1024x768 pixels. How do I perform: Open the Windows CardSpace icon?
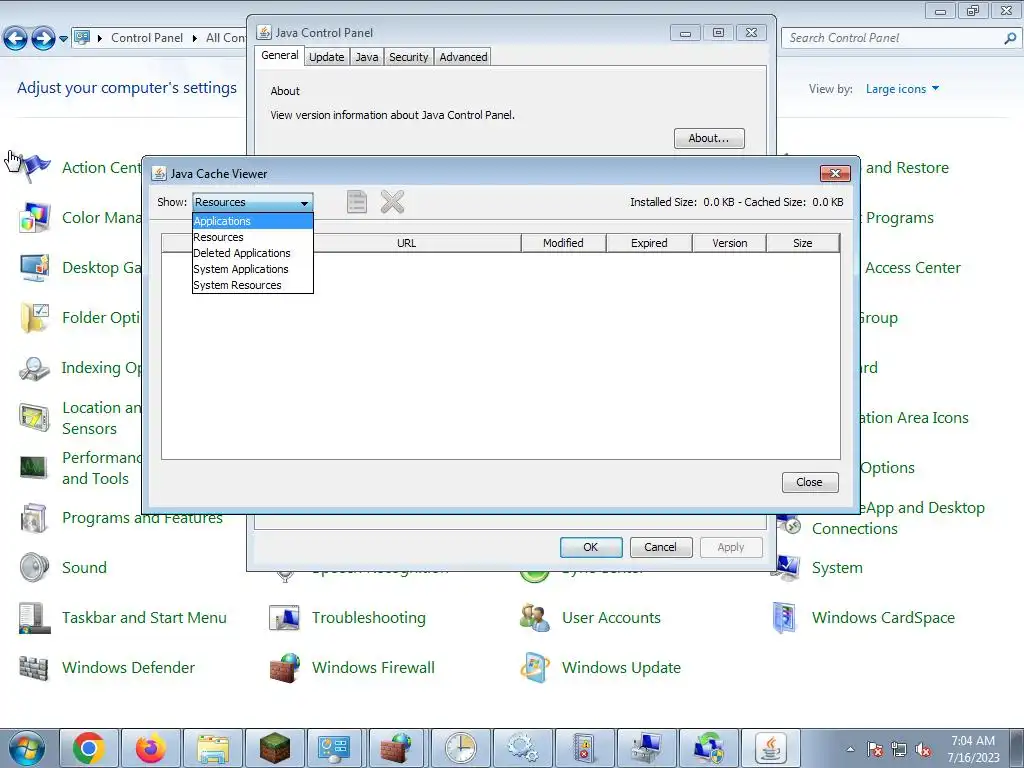click(784, 618)
